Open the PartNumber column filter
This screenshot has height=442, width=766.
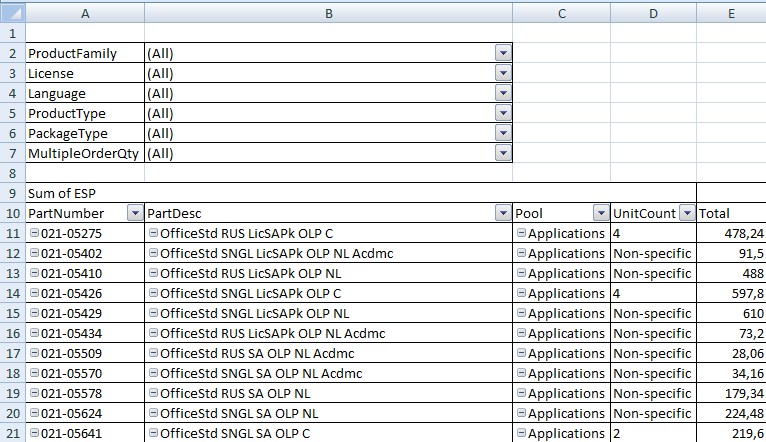[x=135, y=213]
